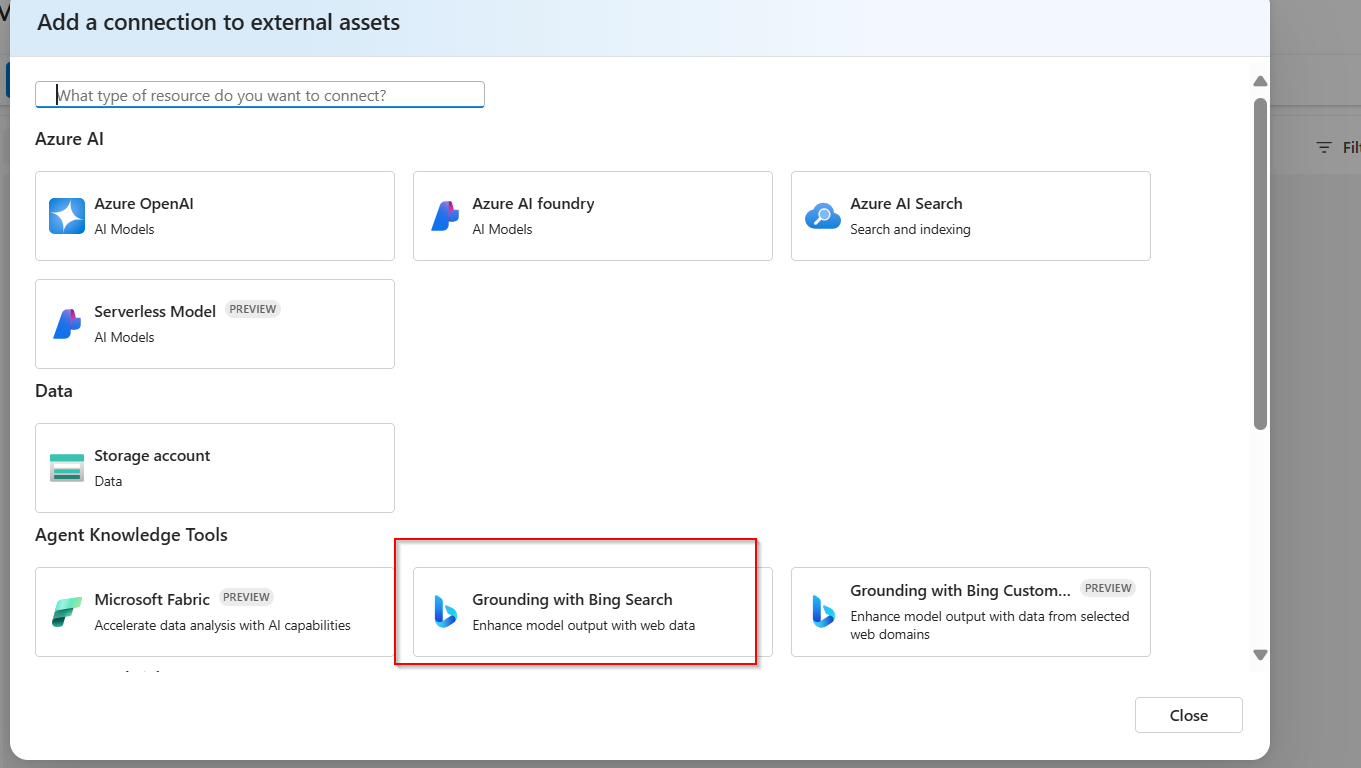Click the resource type search field

click(259, 94)
